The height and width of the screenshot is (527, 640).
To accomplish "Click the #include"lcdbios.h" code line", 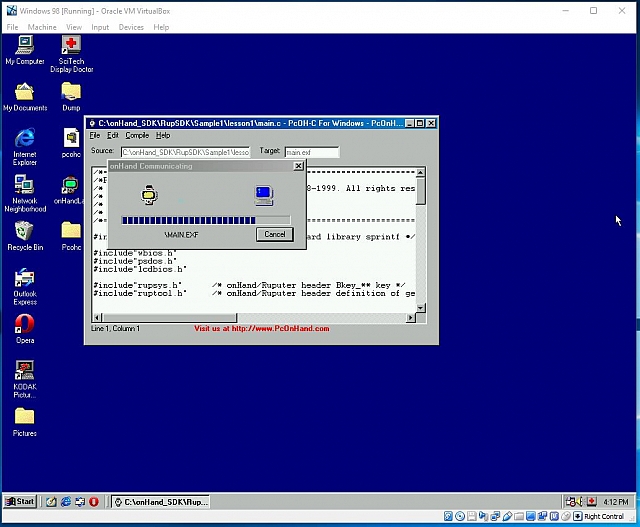I will coord(140,269).
